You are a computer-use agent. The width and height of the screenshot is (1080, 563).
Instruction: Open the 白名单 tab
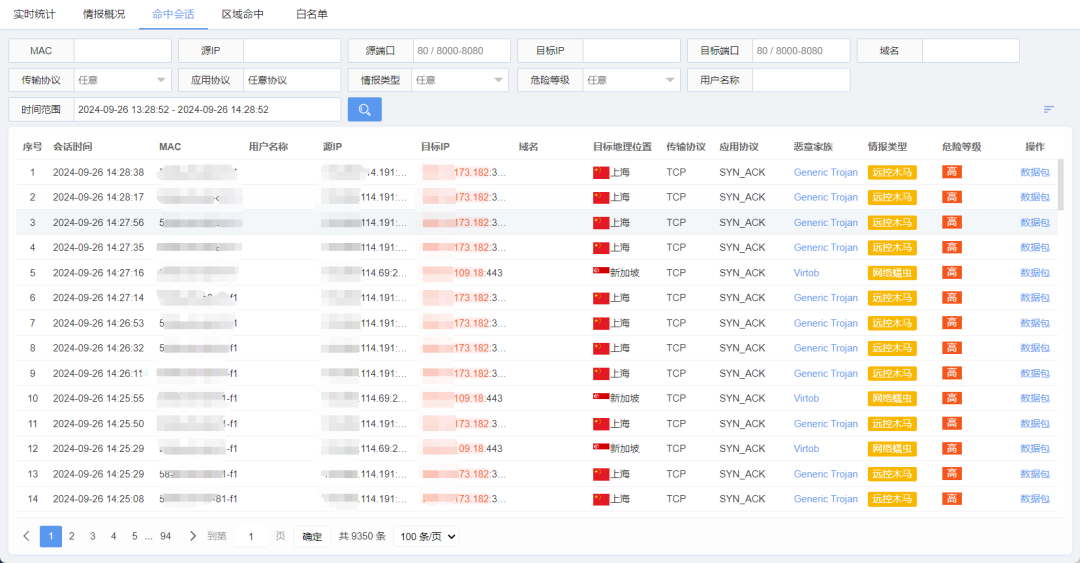tap(312, 15)
